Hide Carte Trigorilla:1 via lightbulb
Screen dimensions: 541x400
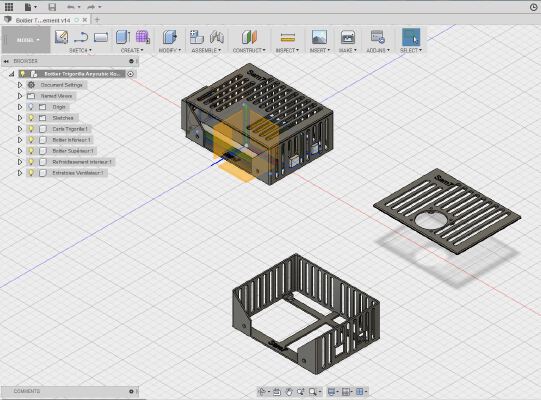coord(31,129)
